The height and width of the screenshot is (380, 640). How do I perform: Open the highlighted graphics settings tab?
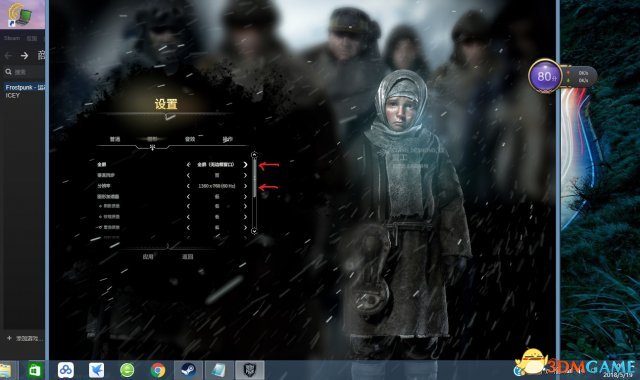pos(152,139)
